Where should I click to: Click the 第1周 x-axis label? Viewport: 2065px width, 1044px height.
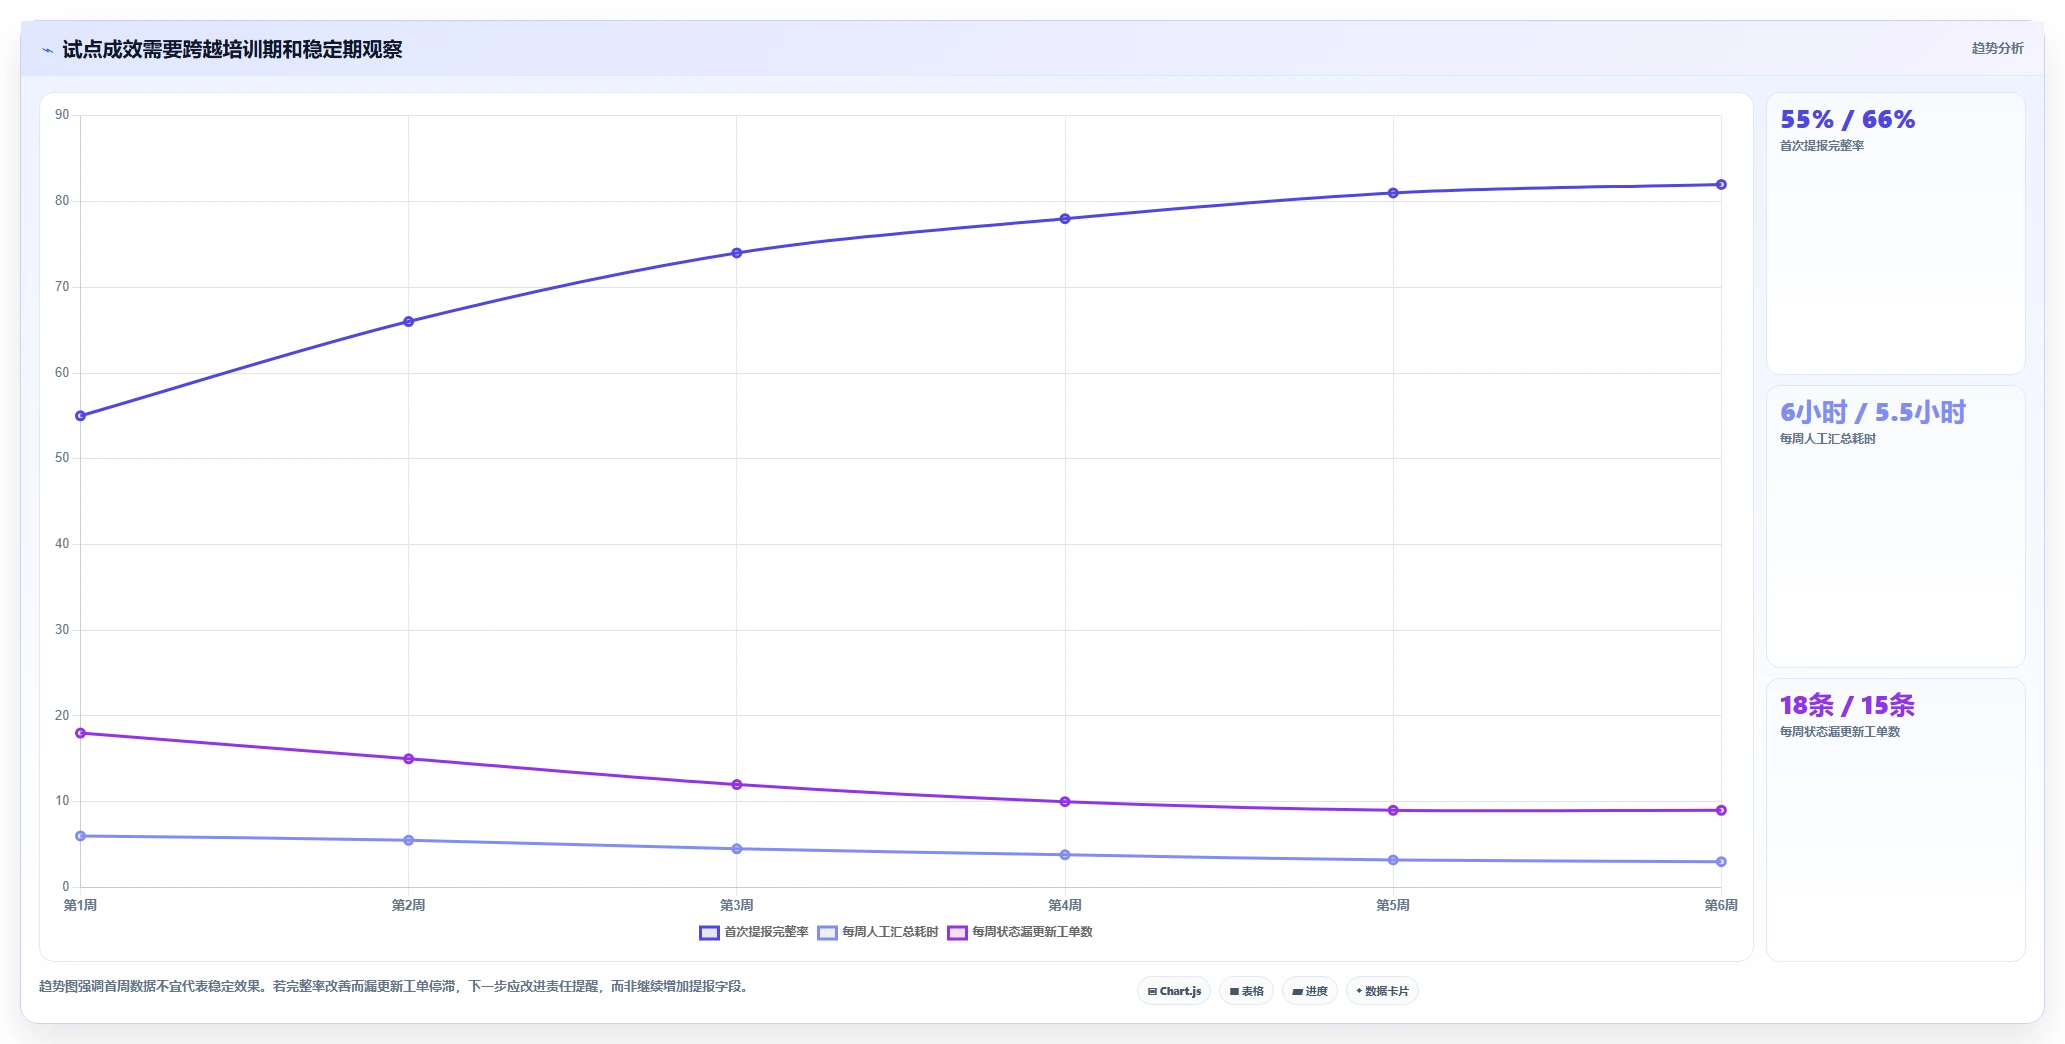pyautogui.click(x=81, y=905)
